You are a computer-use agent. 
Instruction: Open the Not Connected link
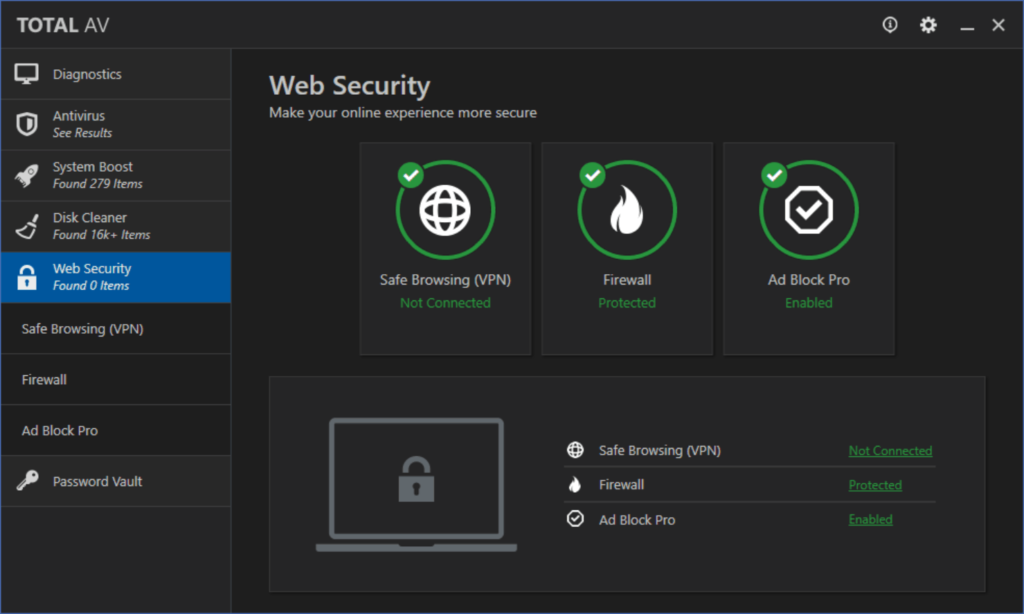tap(890, 450)
